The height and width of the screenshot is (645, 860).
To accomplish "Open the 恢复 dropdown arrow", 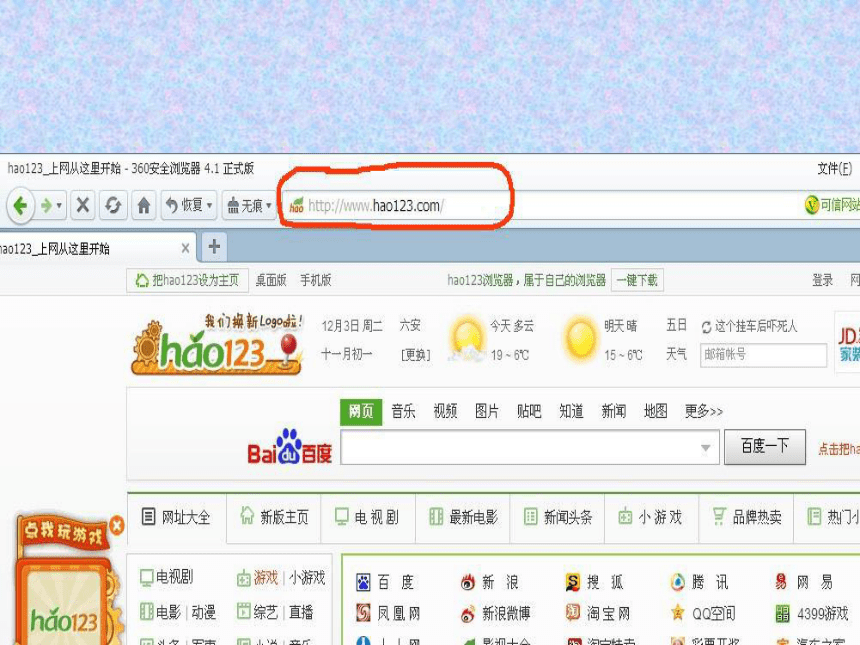I will [210, 206].
